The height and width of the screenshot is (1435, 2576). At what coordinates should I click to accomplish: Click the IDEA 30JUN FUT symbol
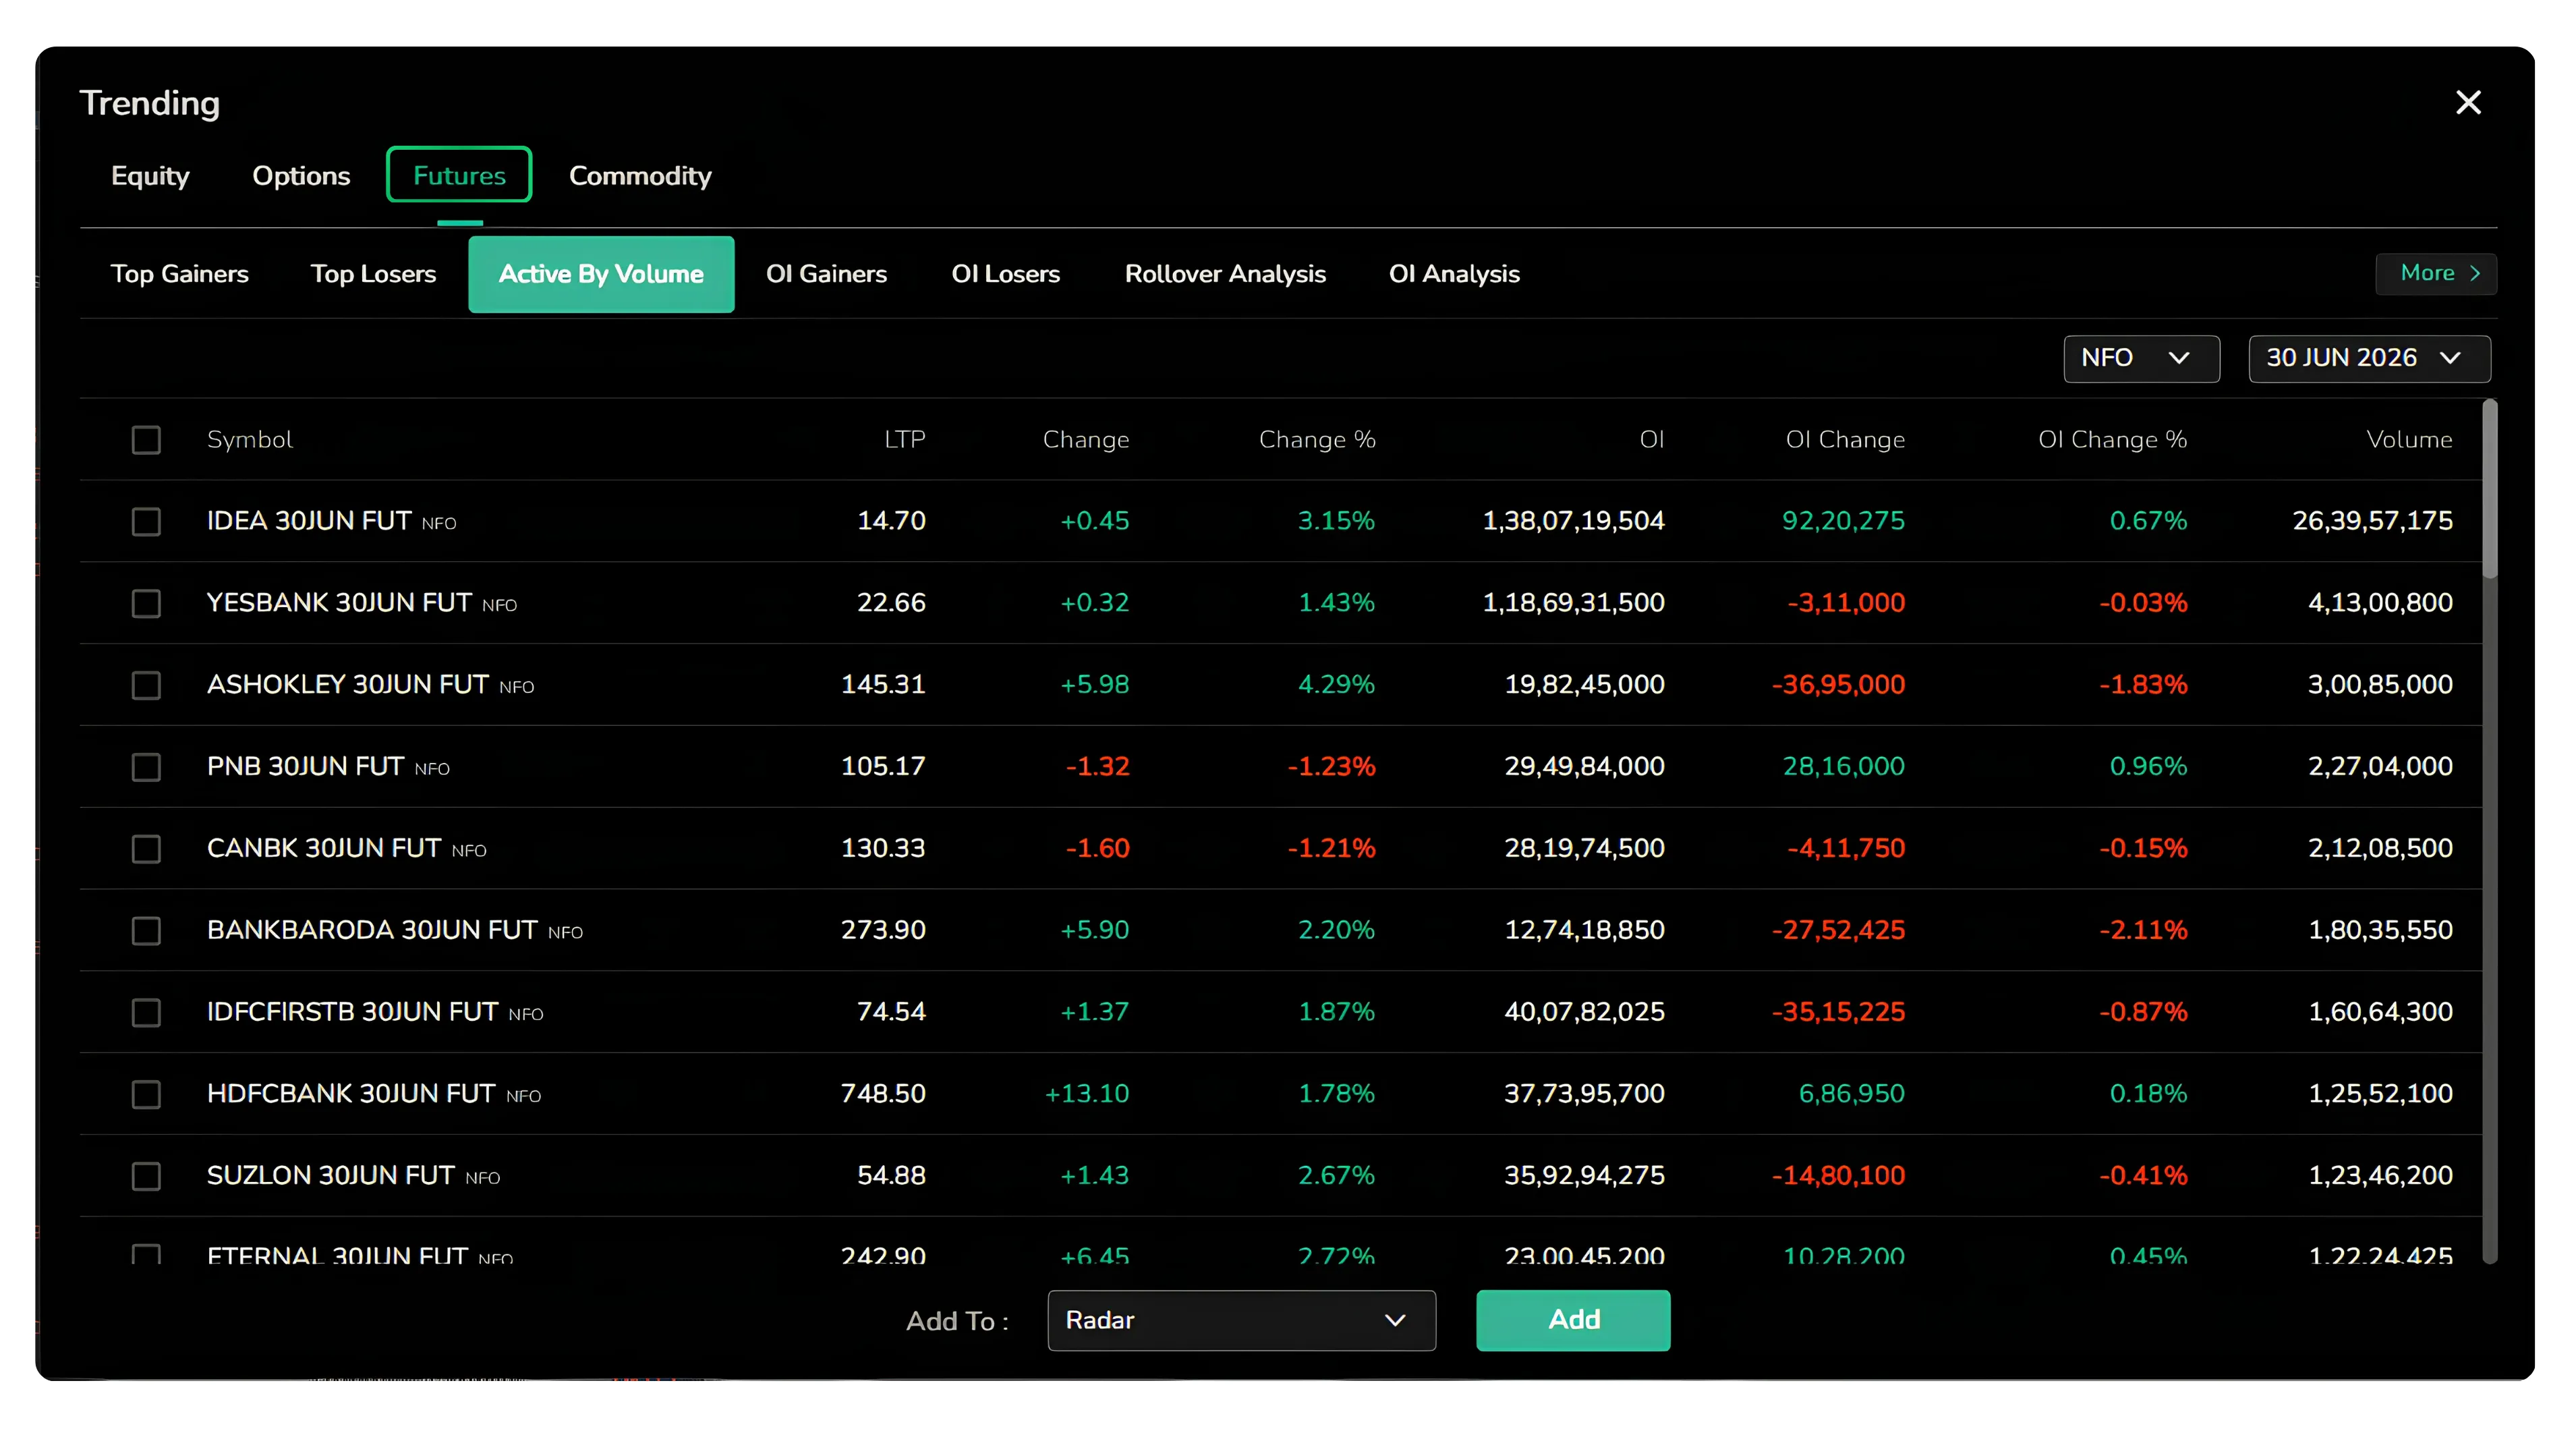click(309, 521)
